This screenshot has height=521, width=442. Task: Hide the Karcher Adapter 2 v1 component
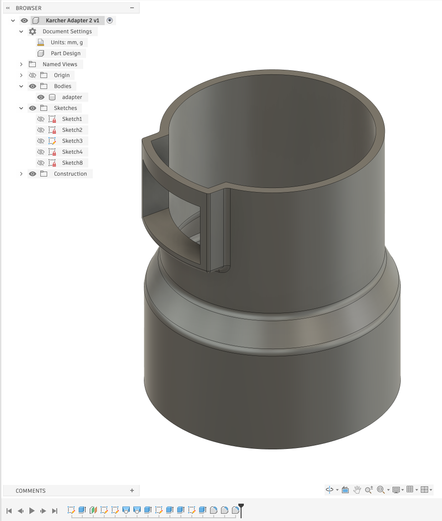click(x=24, y=20)
